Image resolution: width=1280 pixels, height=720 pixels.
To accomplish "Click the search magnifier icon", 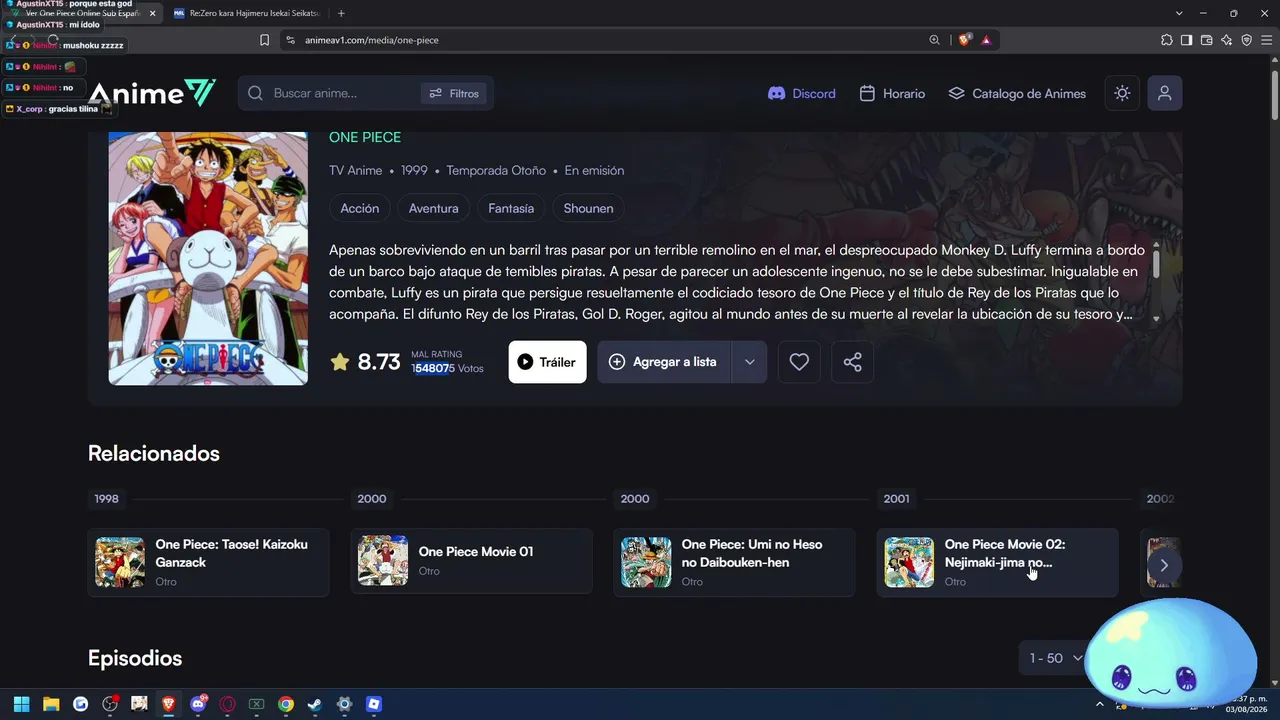I will (x=255, y=93).
